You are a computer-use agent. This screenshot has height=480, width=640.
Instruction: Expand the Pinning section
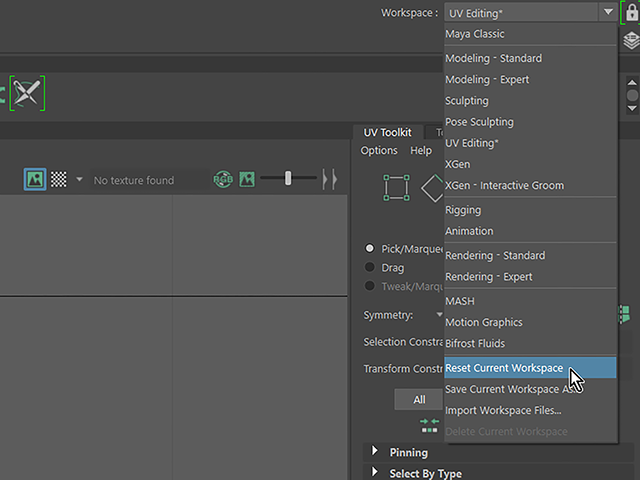coord(374,451)
